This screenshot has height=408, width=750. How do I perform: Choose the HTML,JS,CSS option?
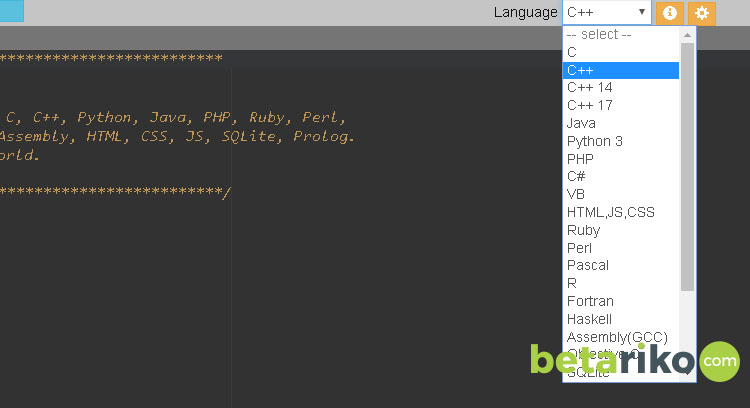coord(621,212)
